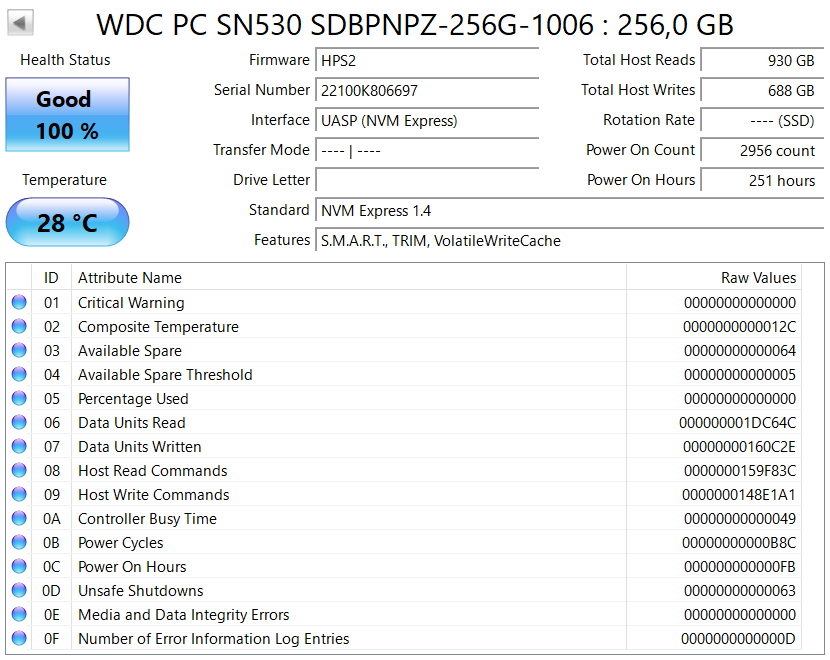This screenshot has height=660, width=830.
Task: Click the Firmware HPS2 field
Action: [x=427, y=60]
